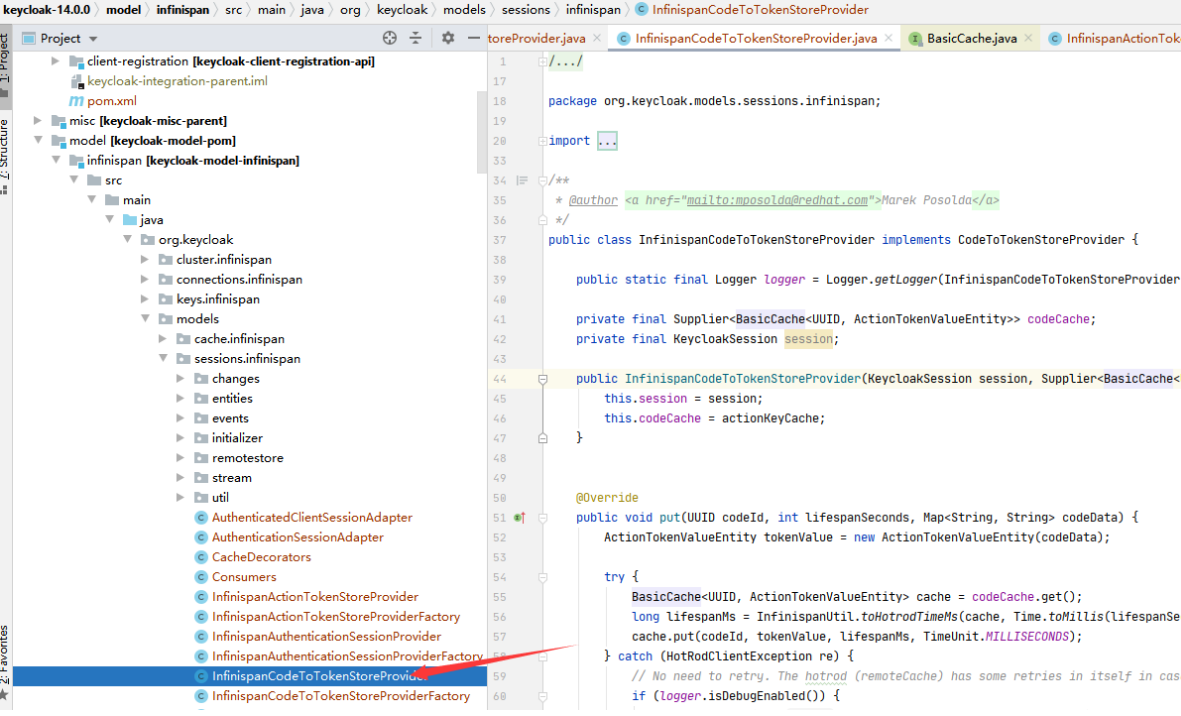Collapse the main folder
Screen dimensions: 1181x716
click(x=92, y=200)
